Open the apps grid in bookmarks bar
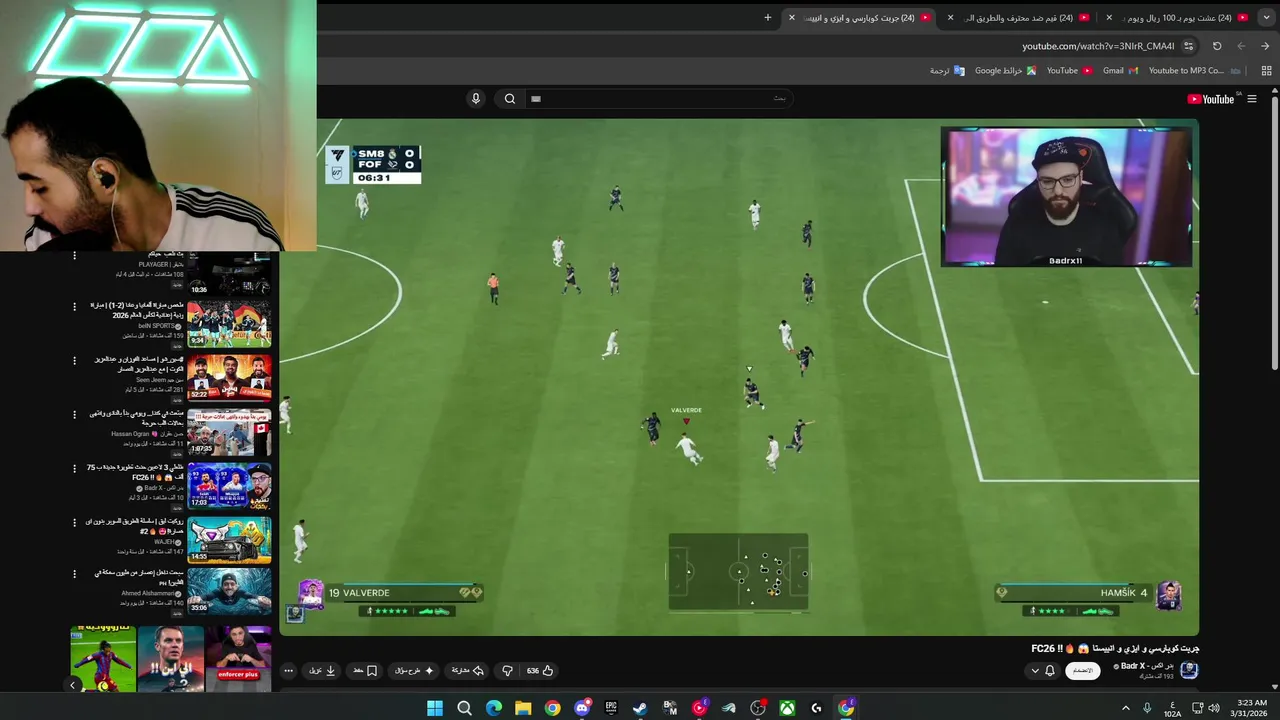Viewport: 1280px width, 720px height. pos(1266,71)
